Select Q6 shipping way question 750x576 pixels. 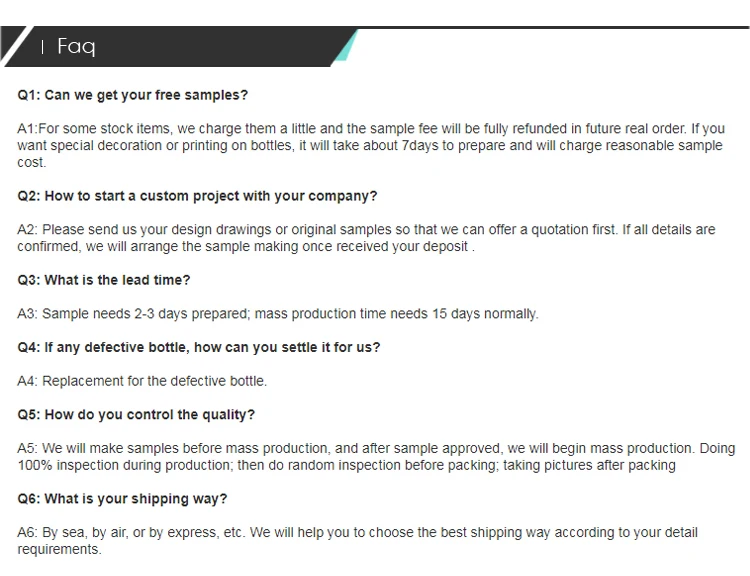[122, 499]
